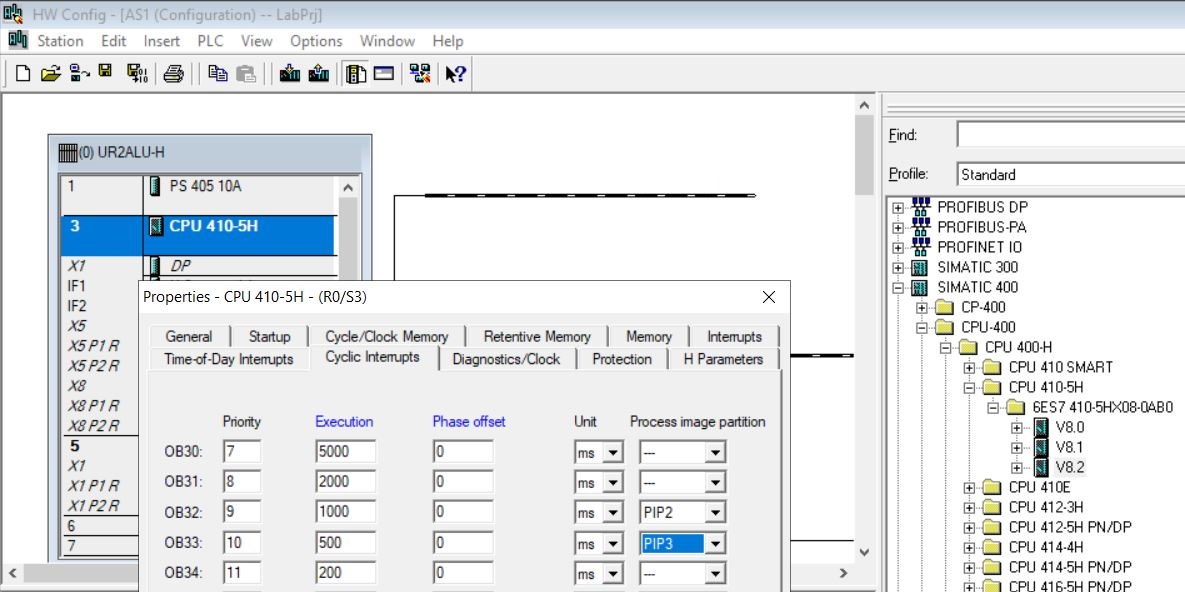Click the UR2ALU-H rack icon in header
The image size is (1185, 592).
pos(68,153)
